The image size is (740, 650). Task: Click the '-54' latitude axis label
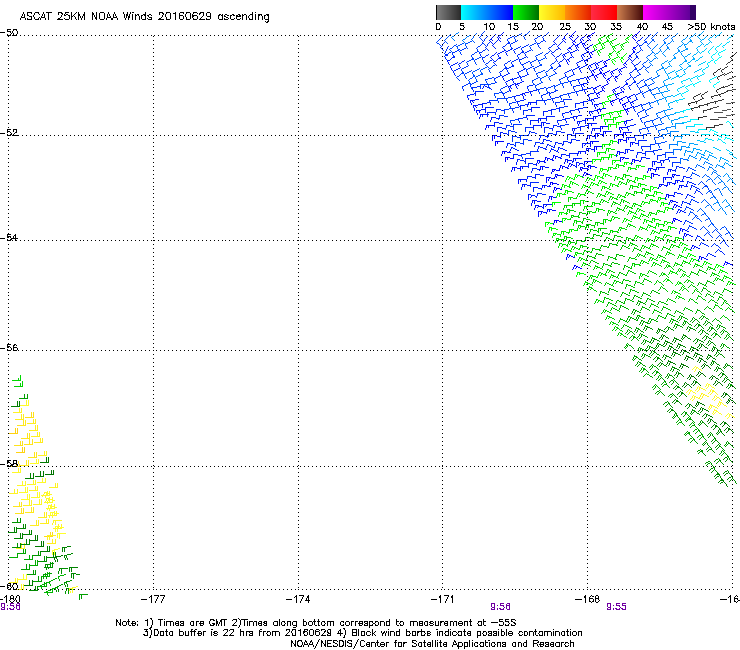pos(9,237)
